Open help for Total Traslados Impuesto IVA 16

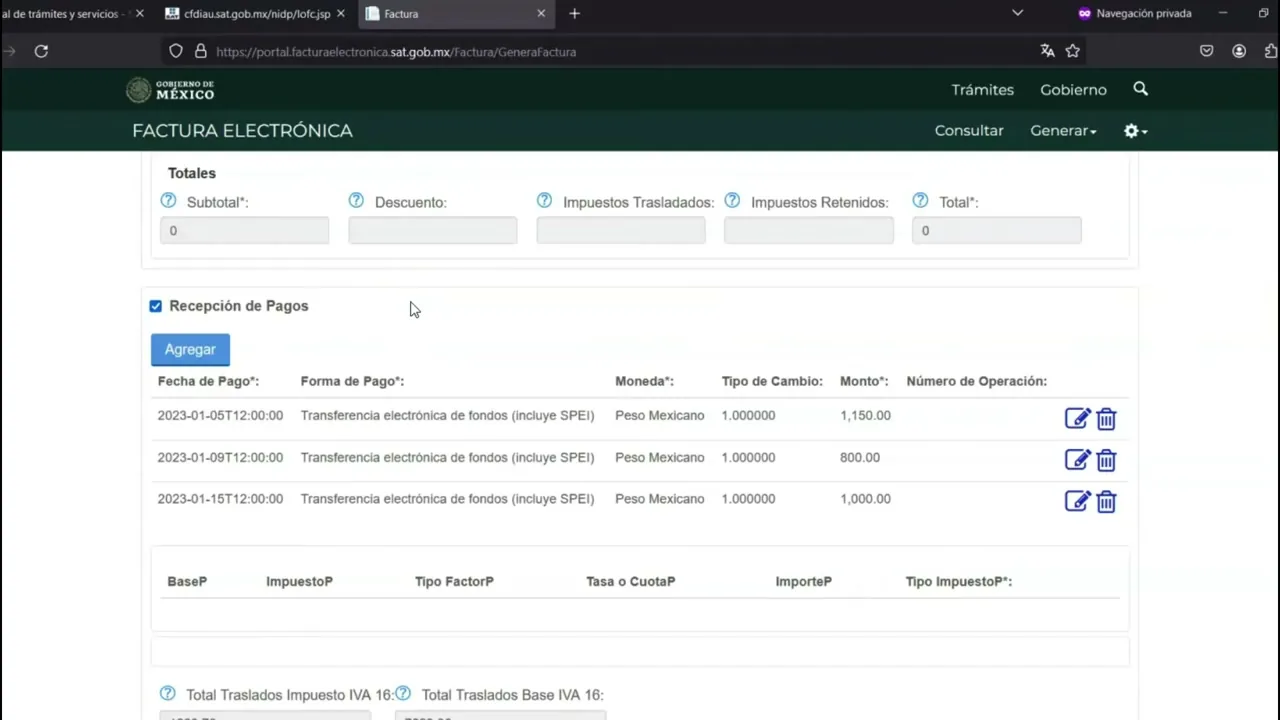(167, 693)
